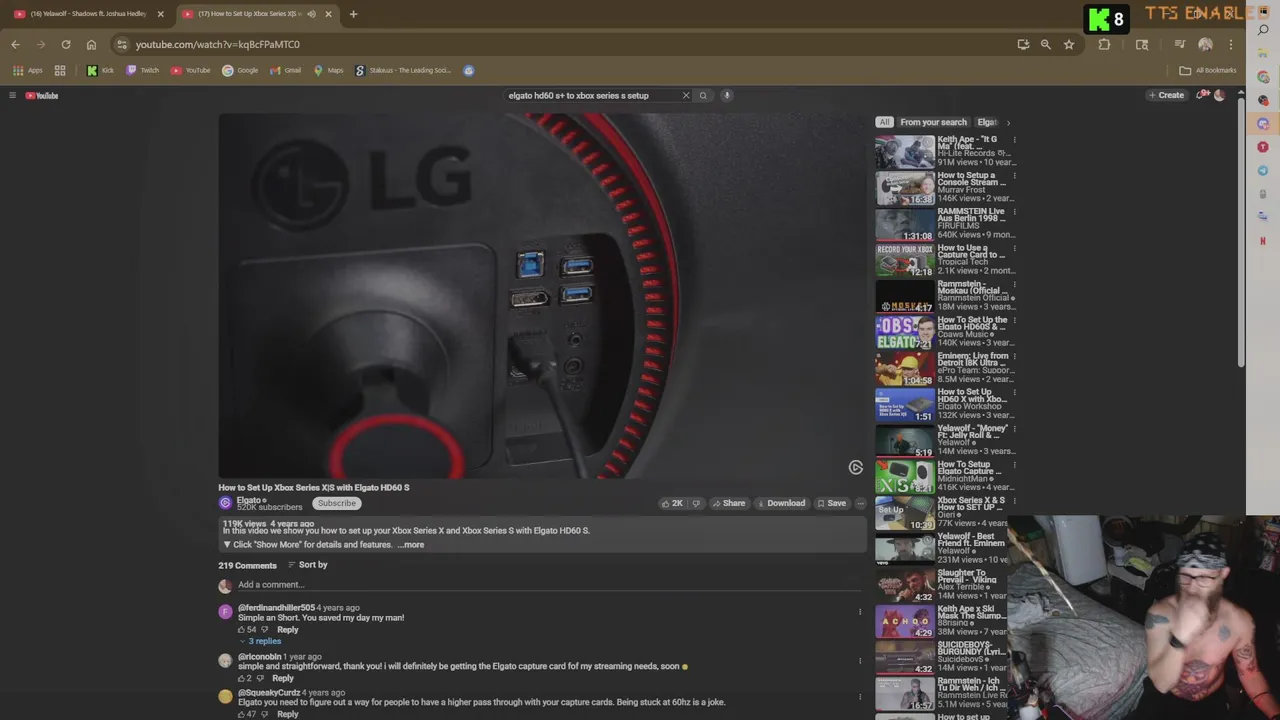Open the Stake.us bookmark
This screenshot has height=720, width=1280.
(403, 70)
